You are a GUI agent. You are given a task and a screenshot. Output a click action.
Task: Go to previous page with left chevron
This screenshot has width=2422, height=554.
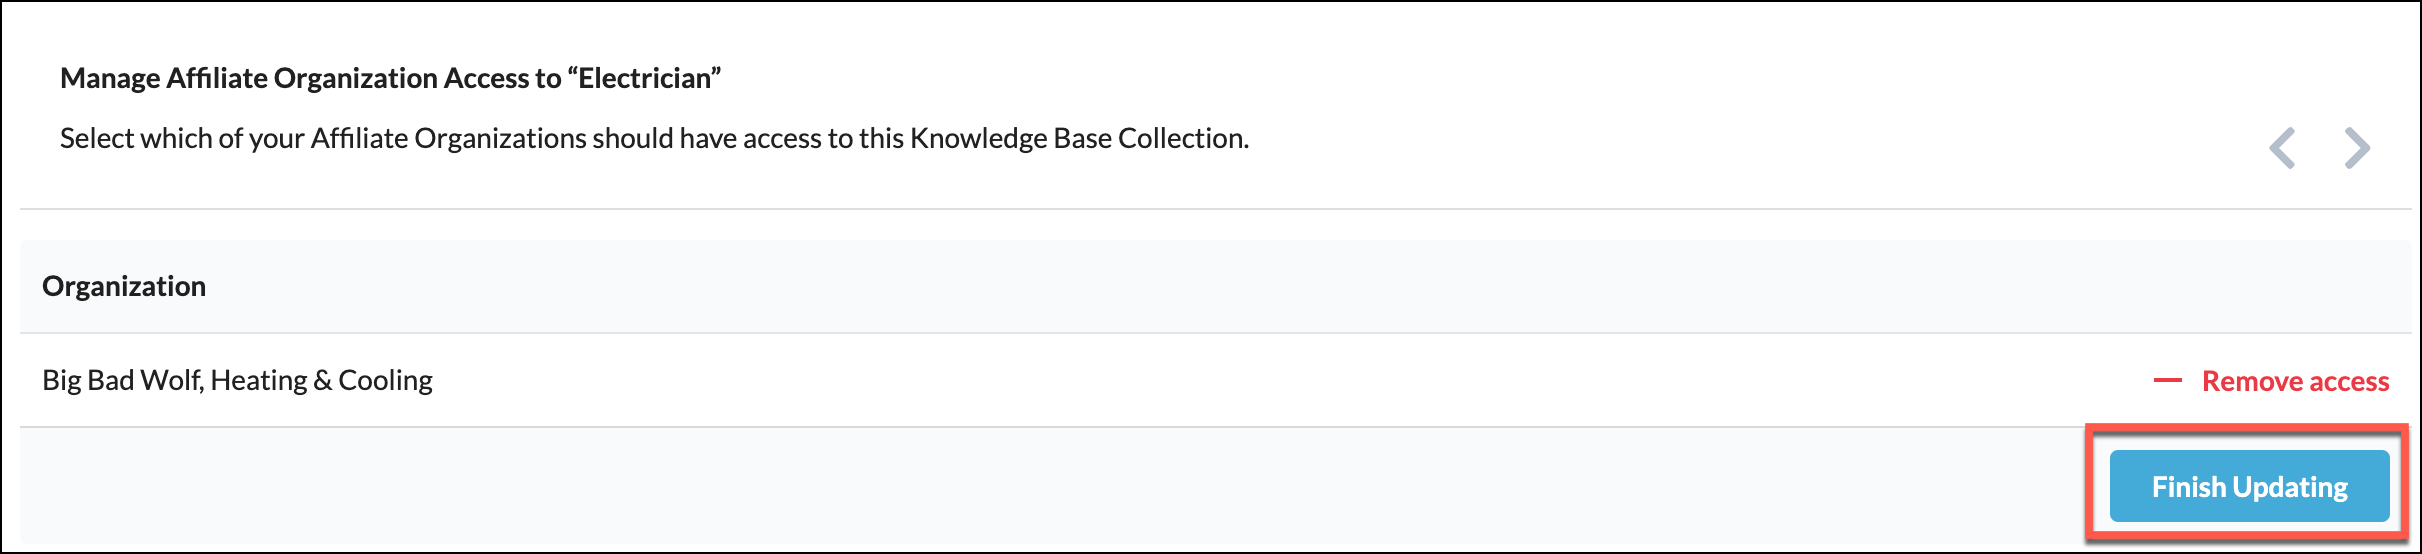(x=2282, y=148)
